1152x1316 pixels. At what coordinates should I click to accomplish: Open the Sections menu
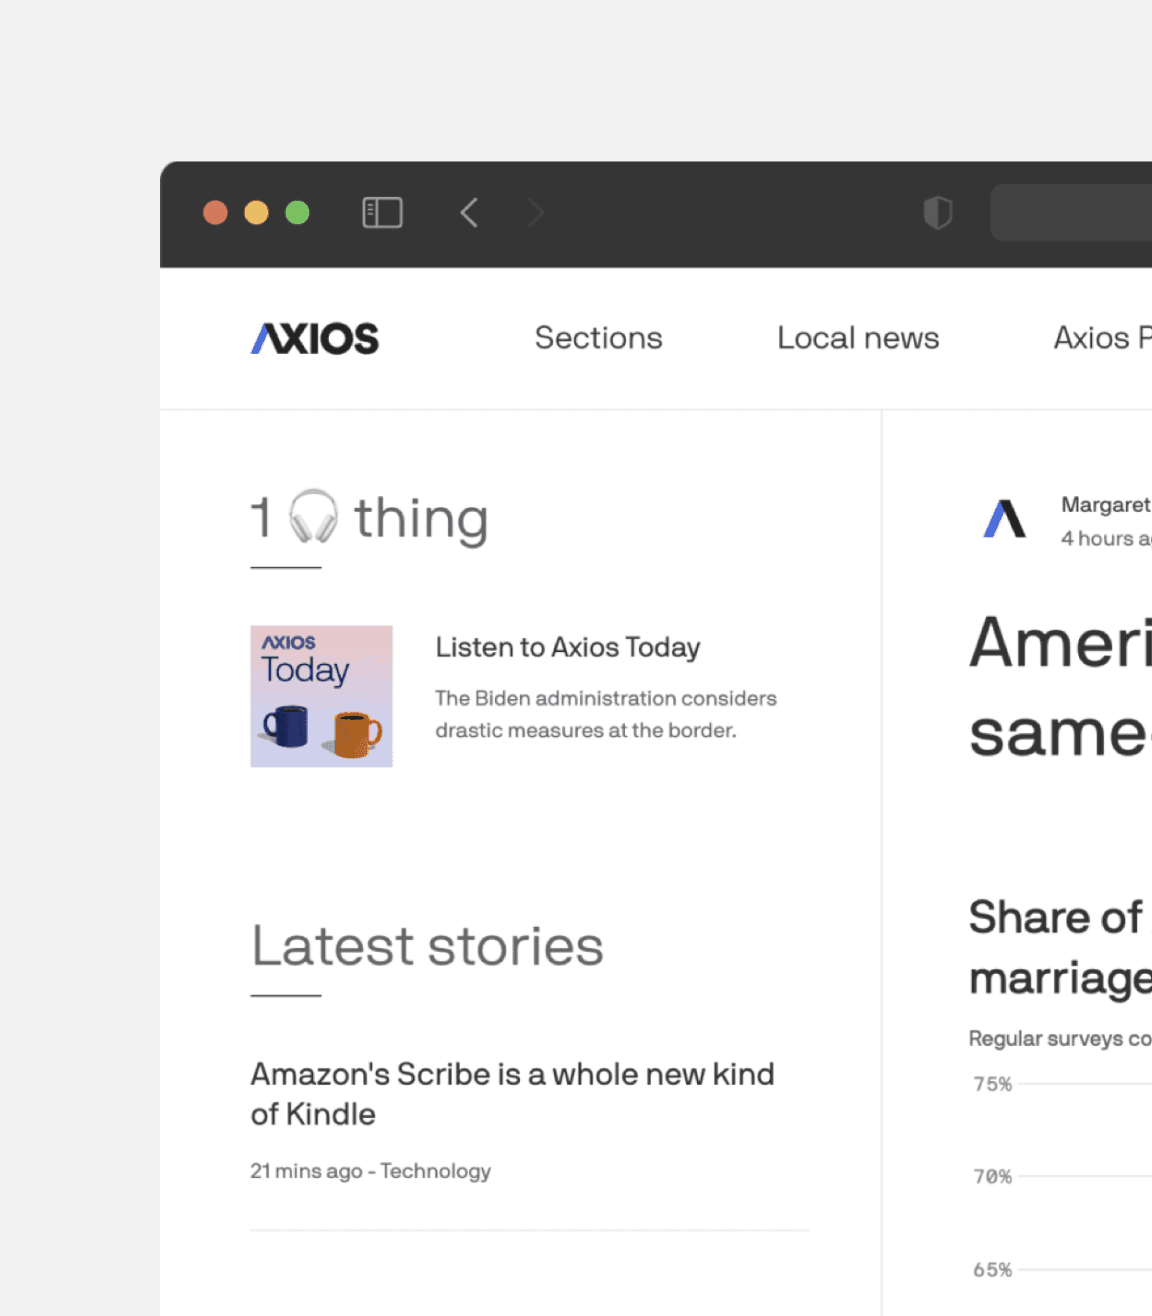[598, 338]
